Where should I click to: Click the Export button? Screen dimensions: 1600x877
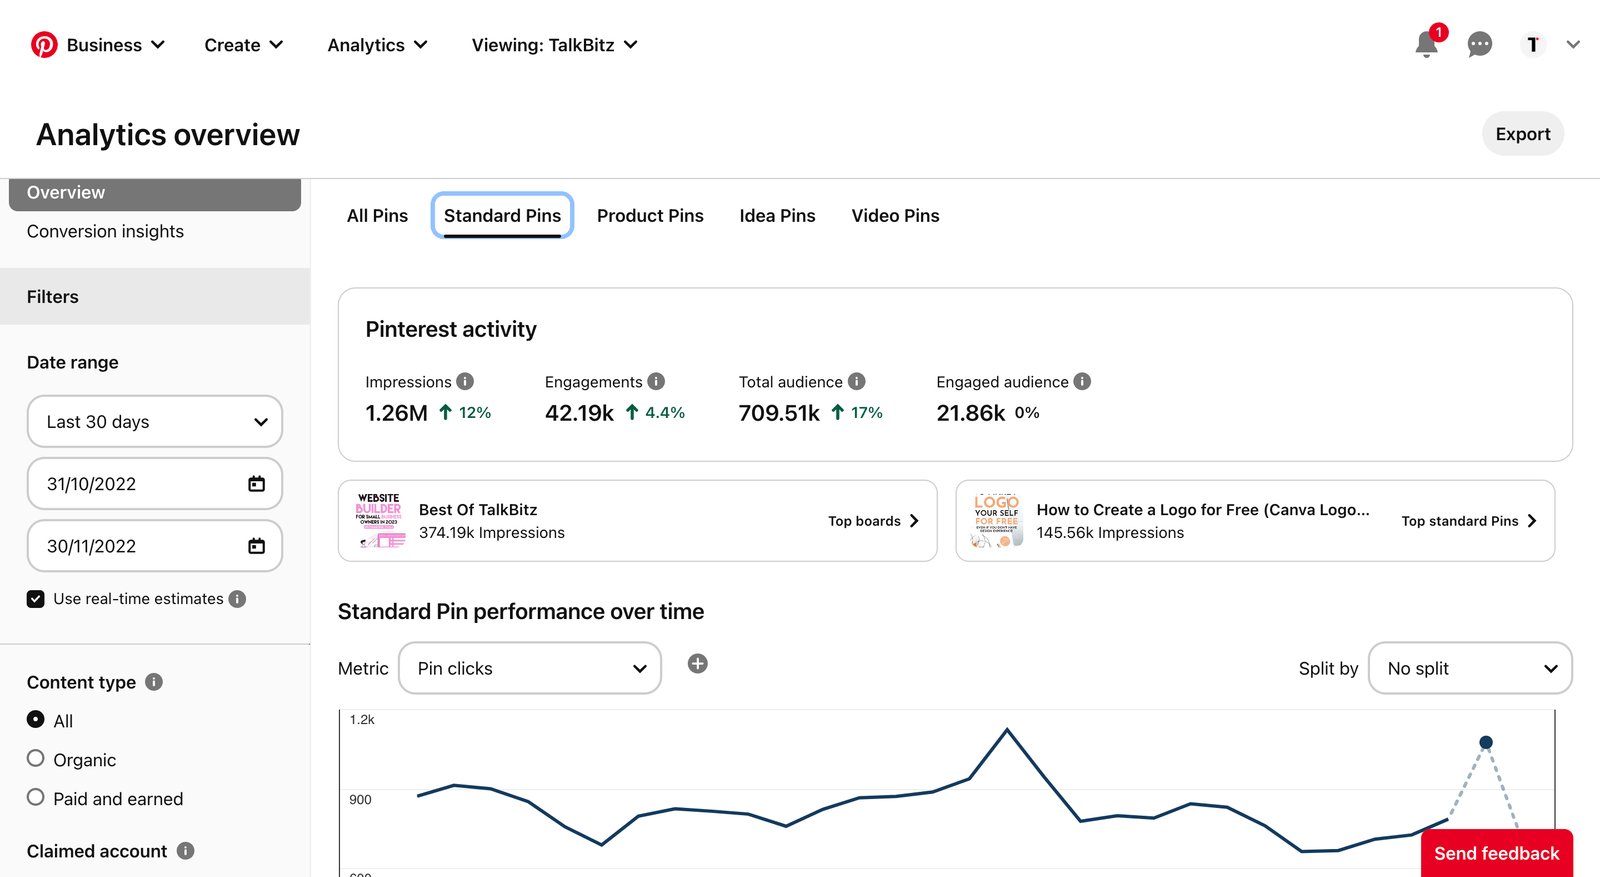coord(1523,134)
